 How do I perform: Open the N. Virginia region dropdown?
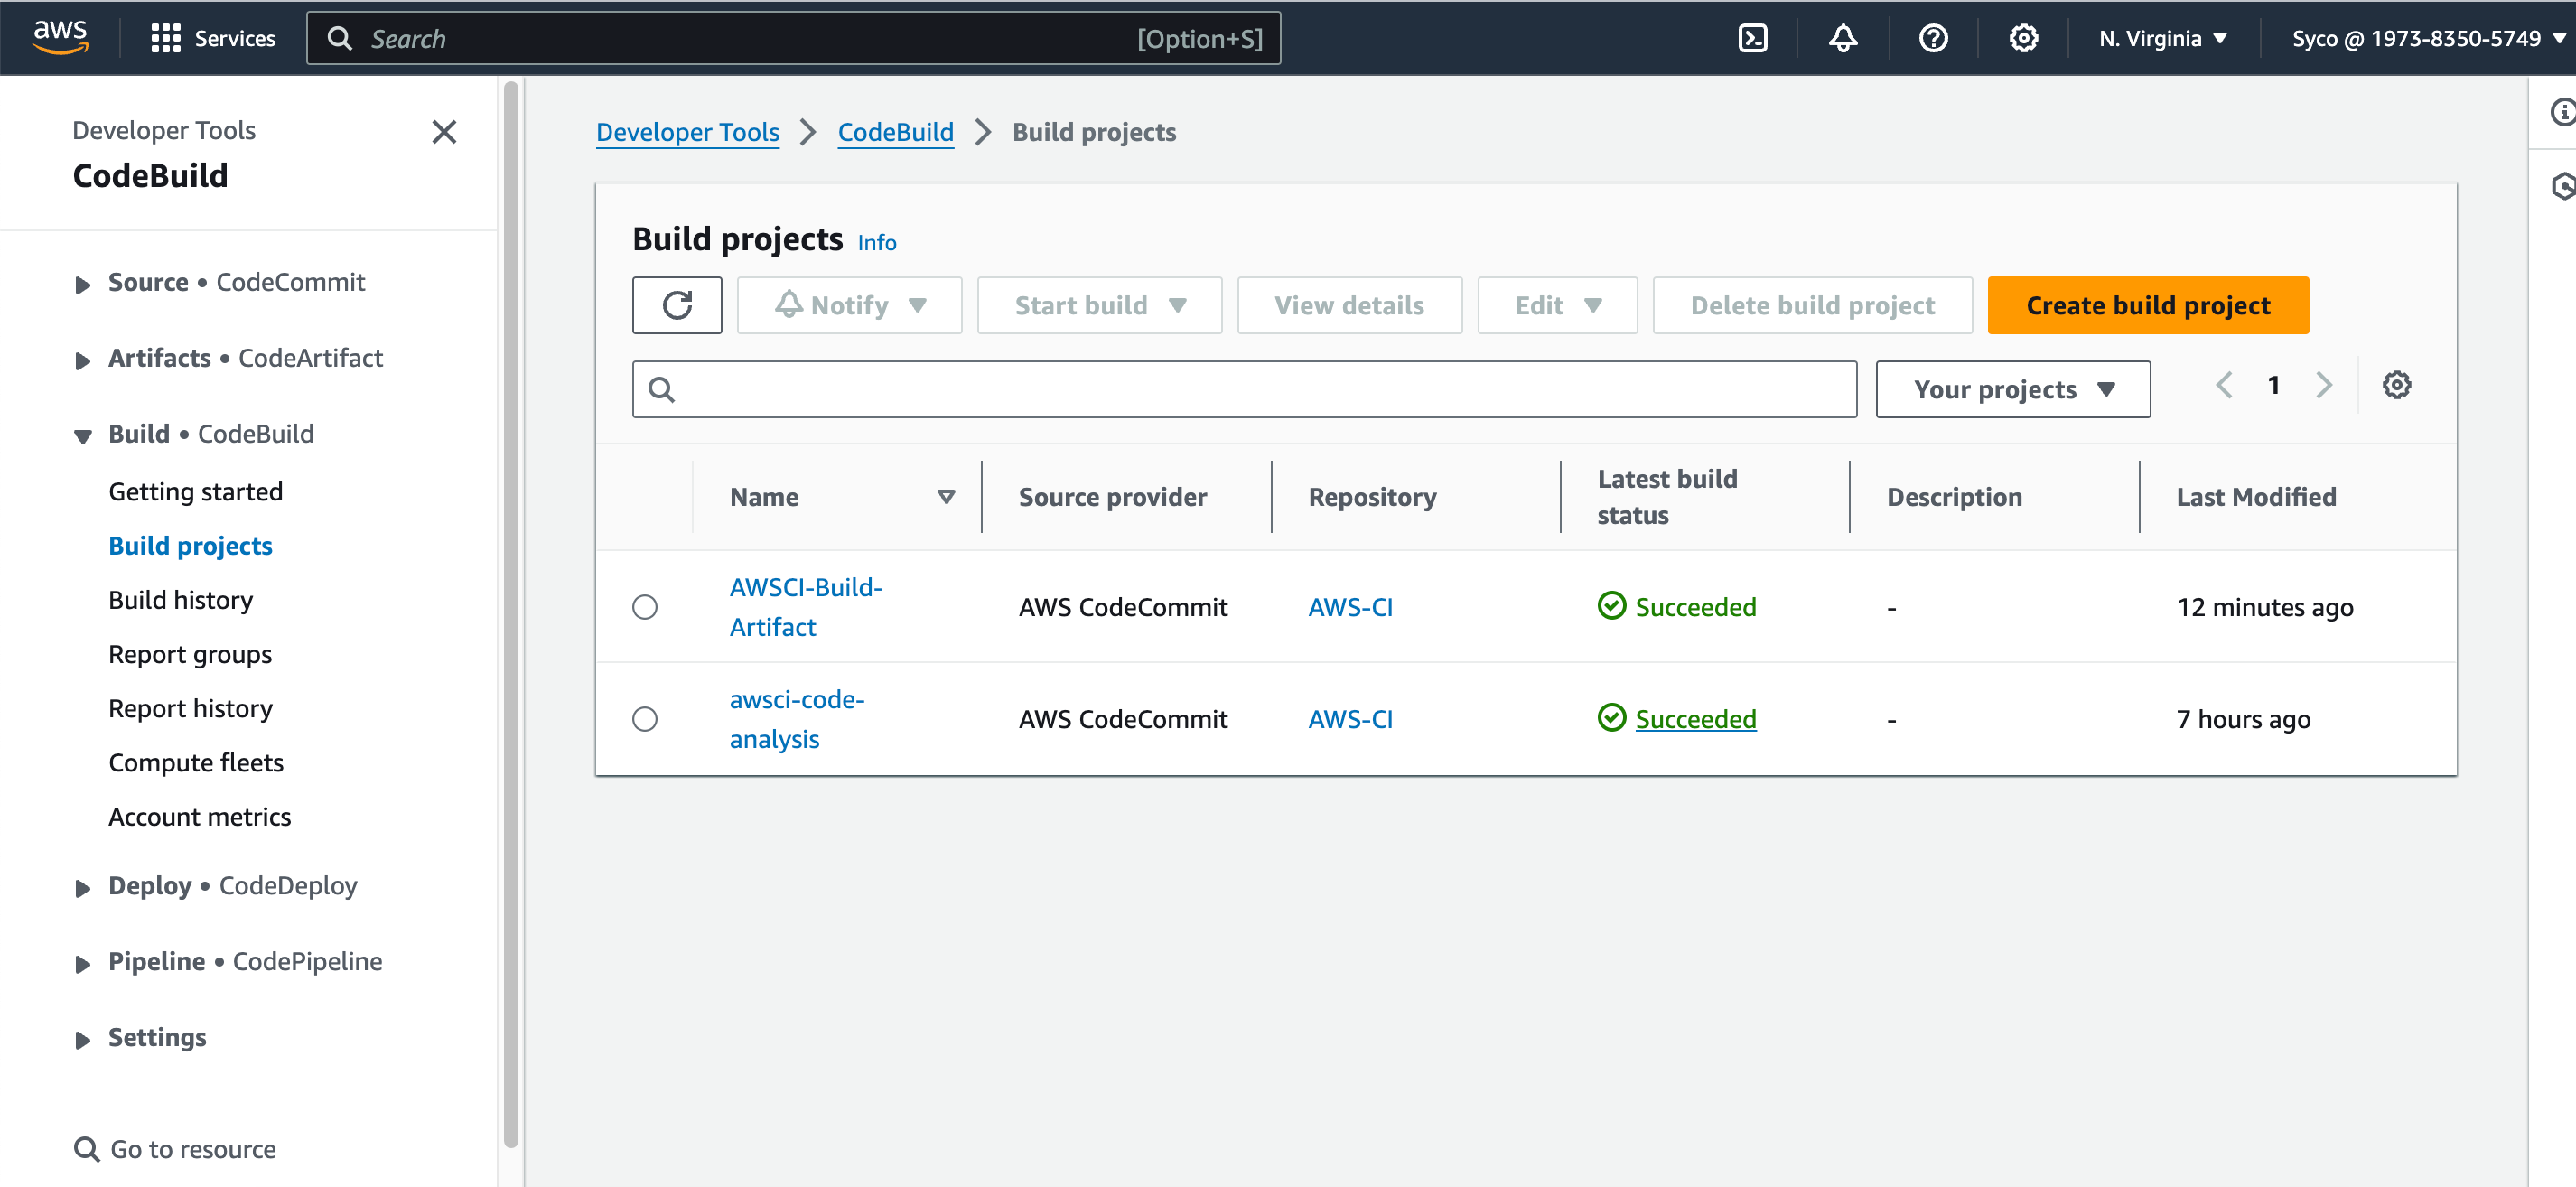point(2162,38)
